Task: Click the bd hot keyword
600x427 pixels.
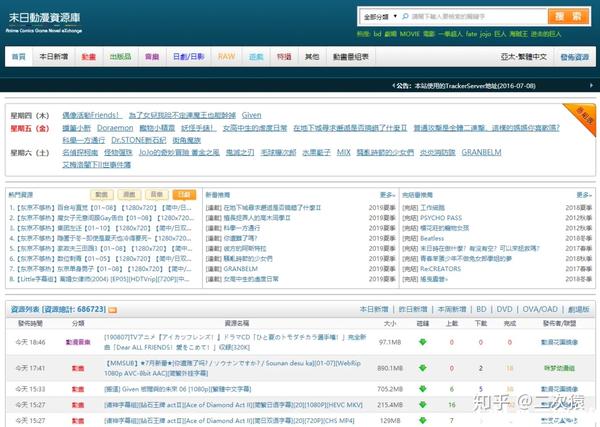Action: [x=377, y=34]
